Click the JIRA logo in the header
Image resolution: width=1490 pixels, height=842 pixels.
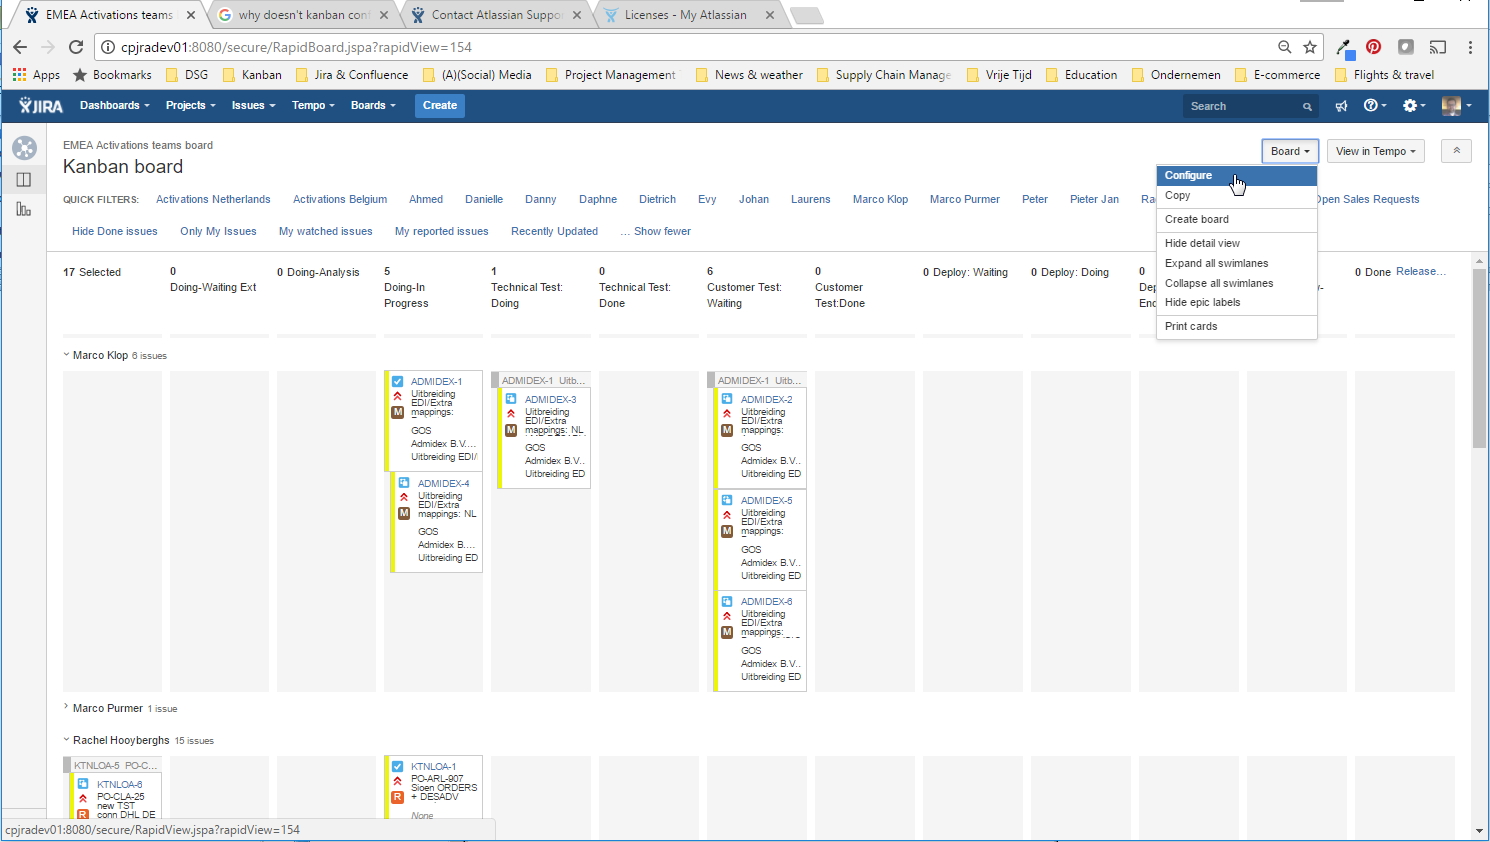pyautogui.click(x=41, y=106)
